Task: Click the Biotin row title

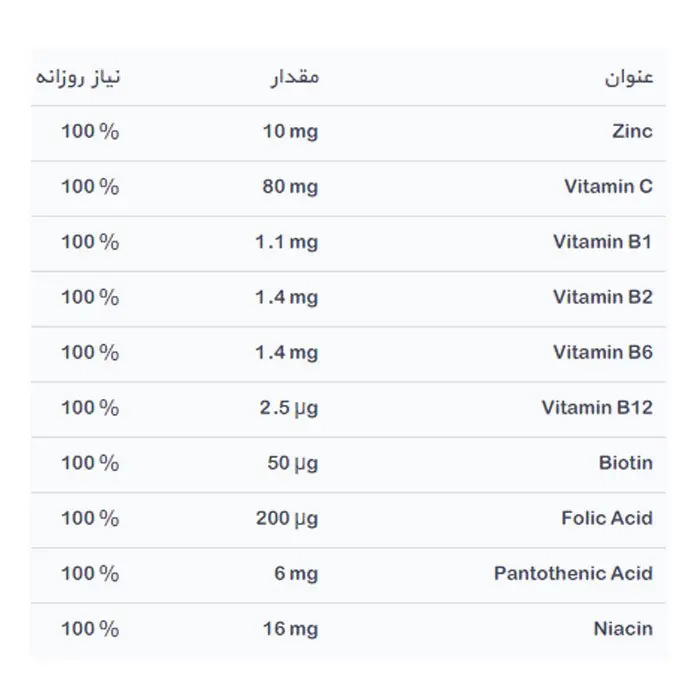Action: pyautogui.click(x=626, y=463)
